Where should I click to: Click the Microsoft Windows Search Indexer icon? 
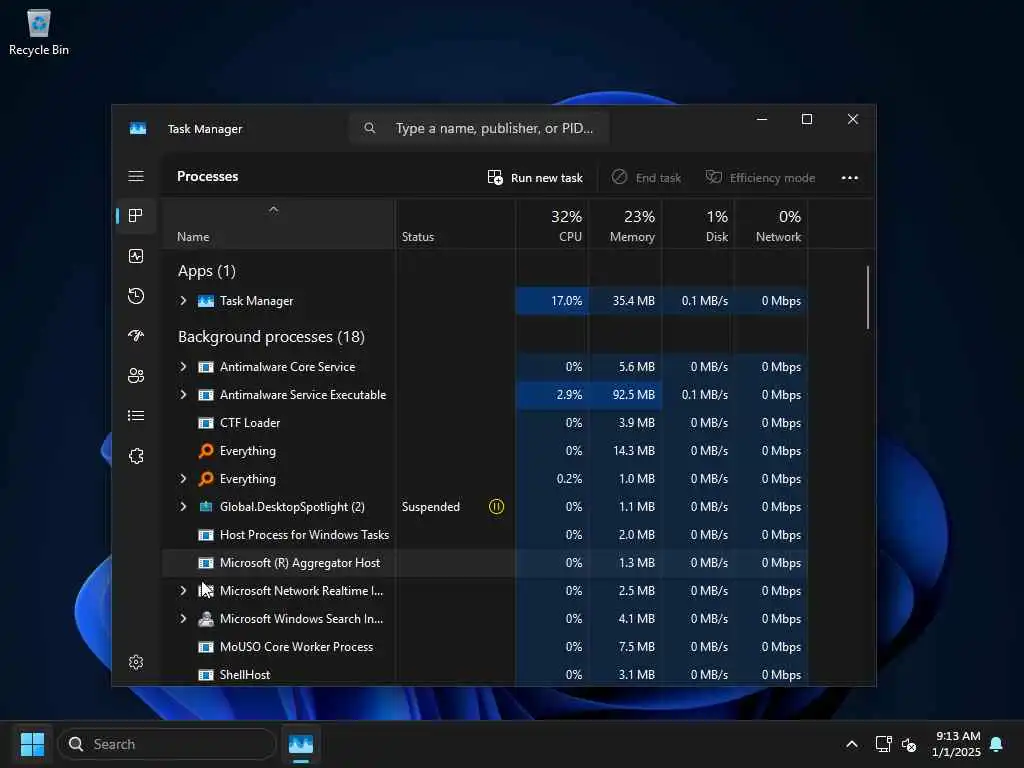[206, 618]
